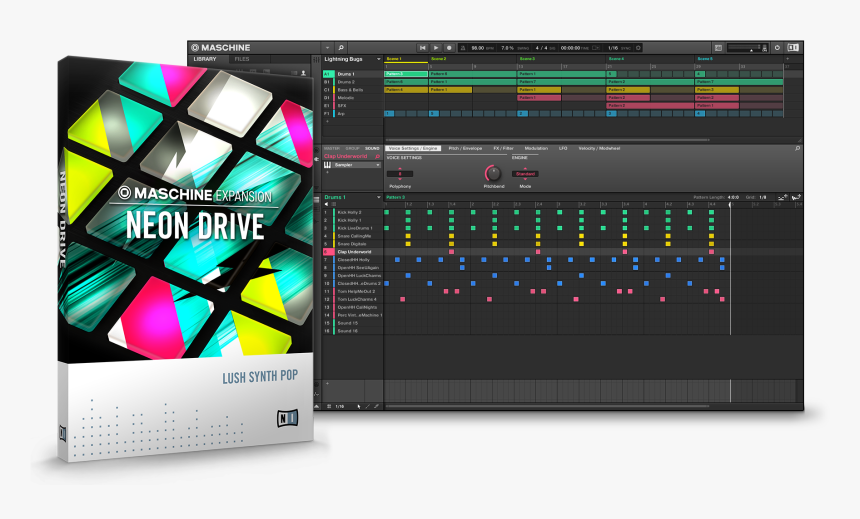
Task: Open the header dropdown menu arrow
Action: tap(327, 48)
